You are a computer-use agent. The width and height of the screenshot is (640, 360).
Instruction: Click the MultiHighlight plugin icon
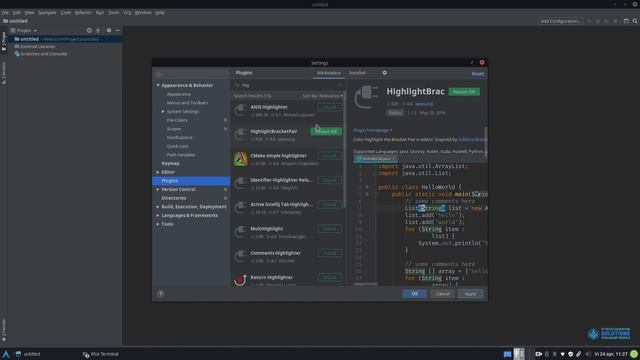pos(240,232)
